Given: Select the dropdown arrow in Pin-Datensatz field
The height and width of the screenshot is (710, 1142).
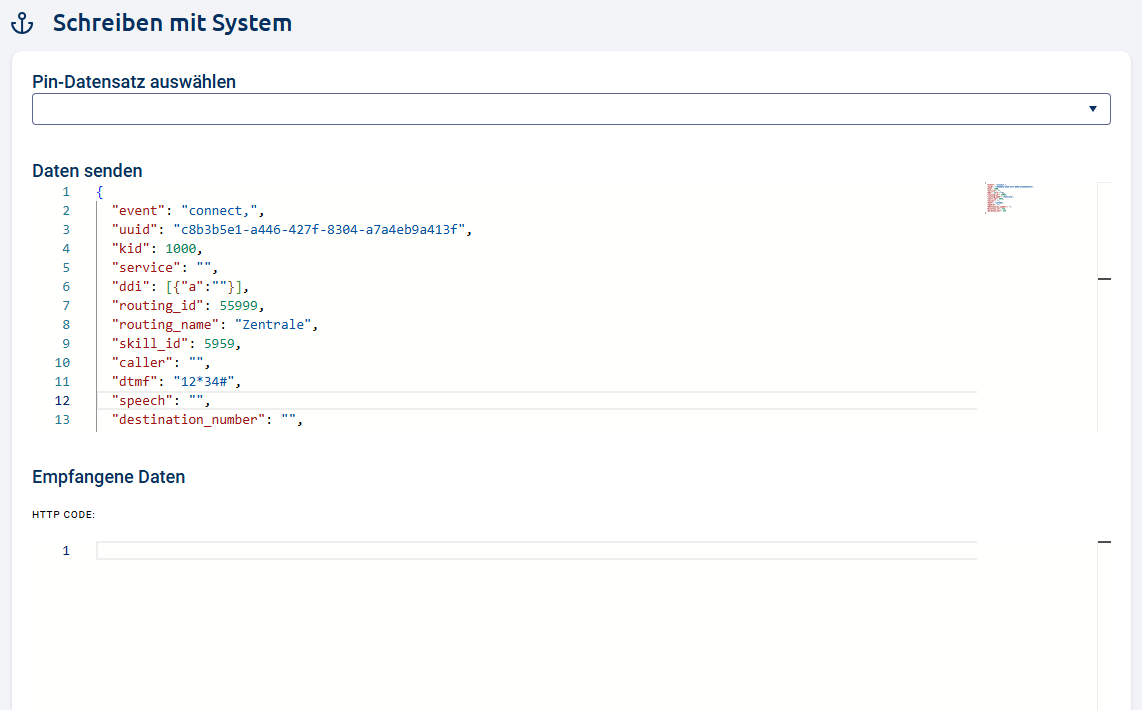Looking at the screenshot, I should point(1093,108).
